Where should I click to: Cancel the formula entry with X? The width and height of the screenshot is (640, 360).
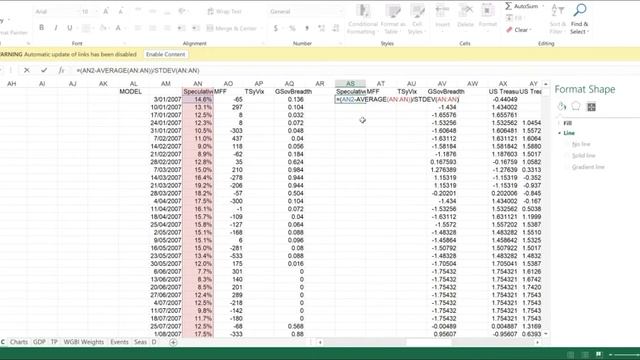tap(27, 70)
